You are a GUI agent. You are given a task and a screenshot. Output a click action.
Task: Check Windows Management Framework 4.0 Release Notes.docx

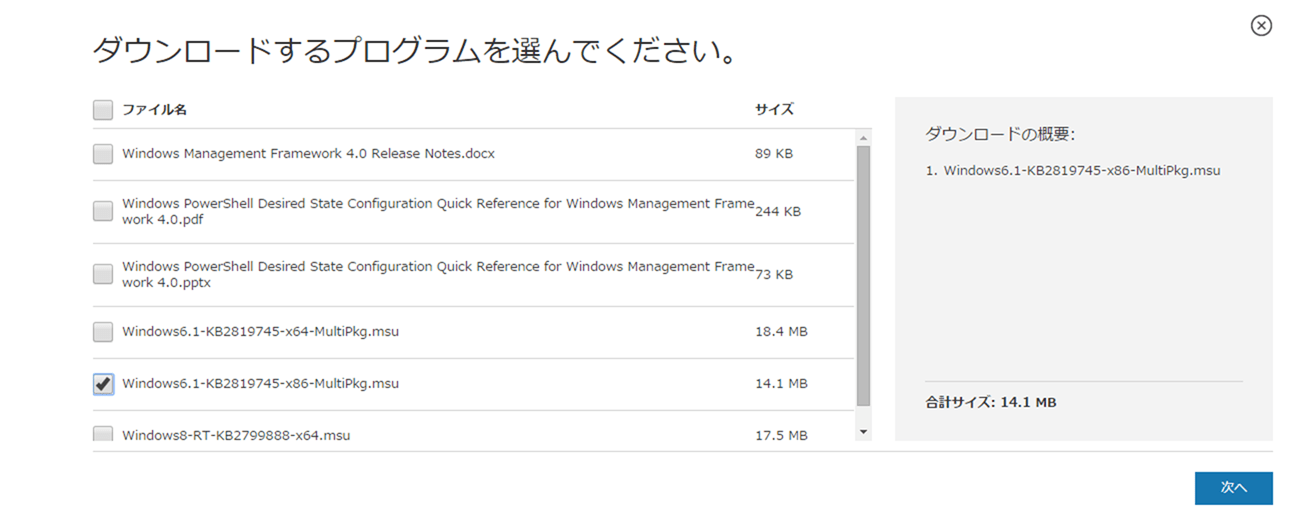(103, 154)
